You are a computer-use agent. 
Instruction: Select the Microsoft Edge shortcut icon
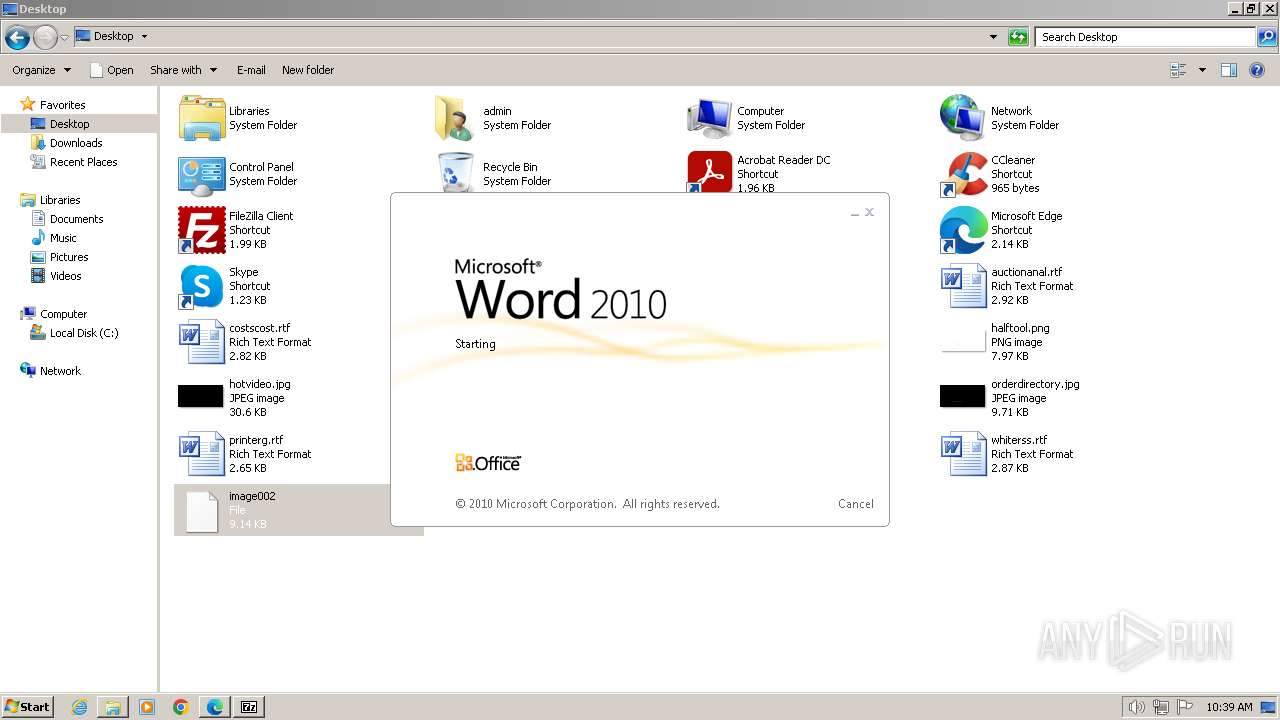click(964, 230)
